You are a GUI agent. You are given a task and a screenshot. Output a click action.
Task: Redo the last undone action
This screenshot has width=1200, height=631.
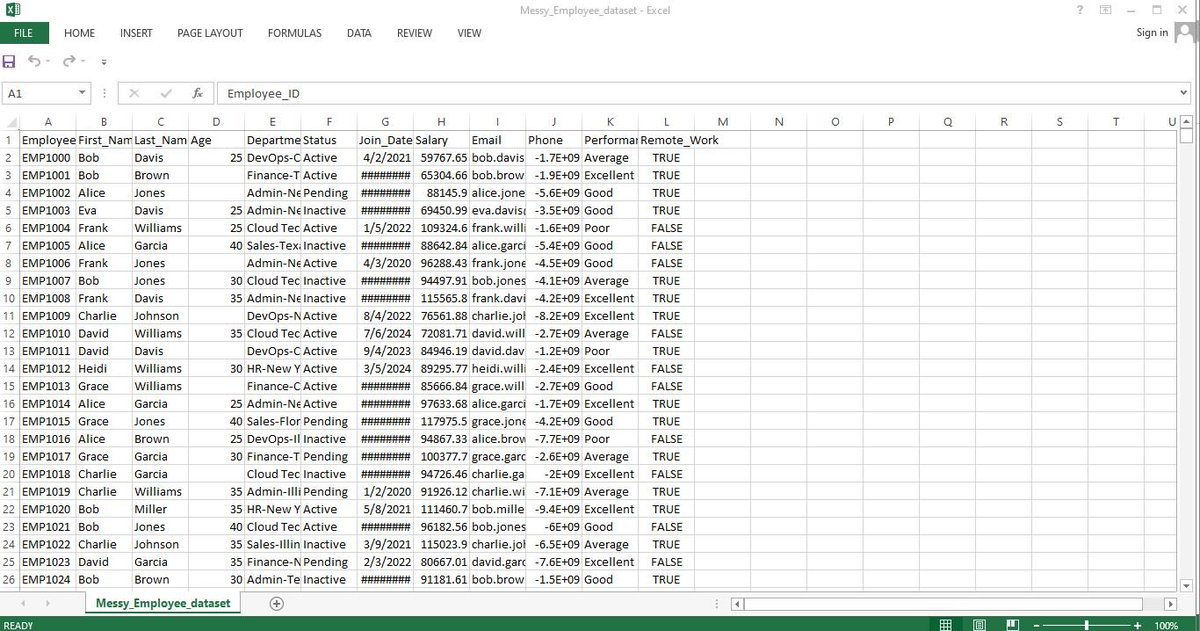pyautogui.click(x=69, y=62)
